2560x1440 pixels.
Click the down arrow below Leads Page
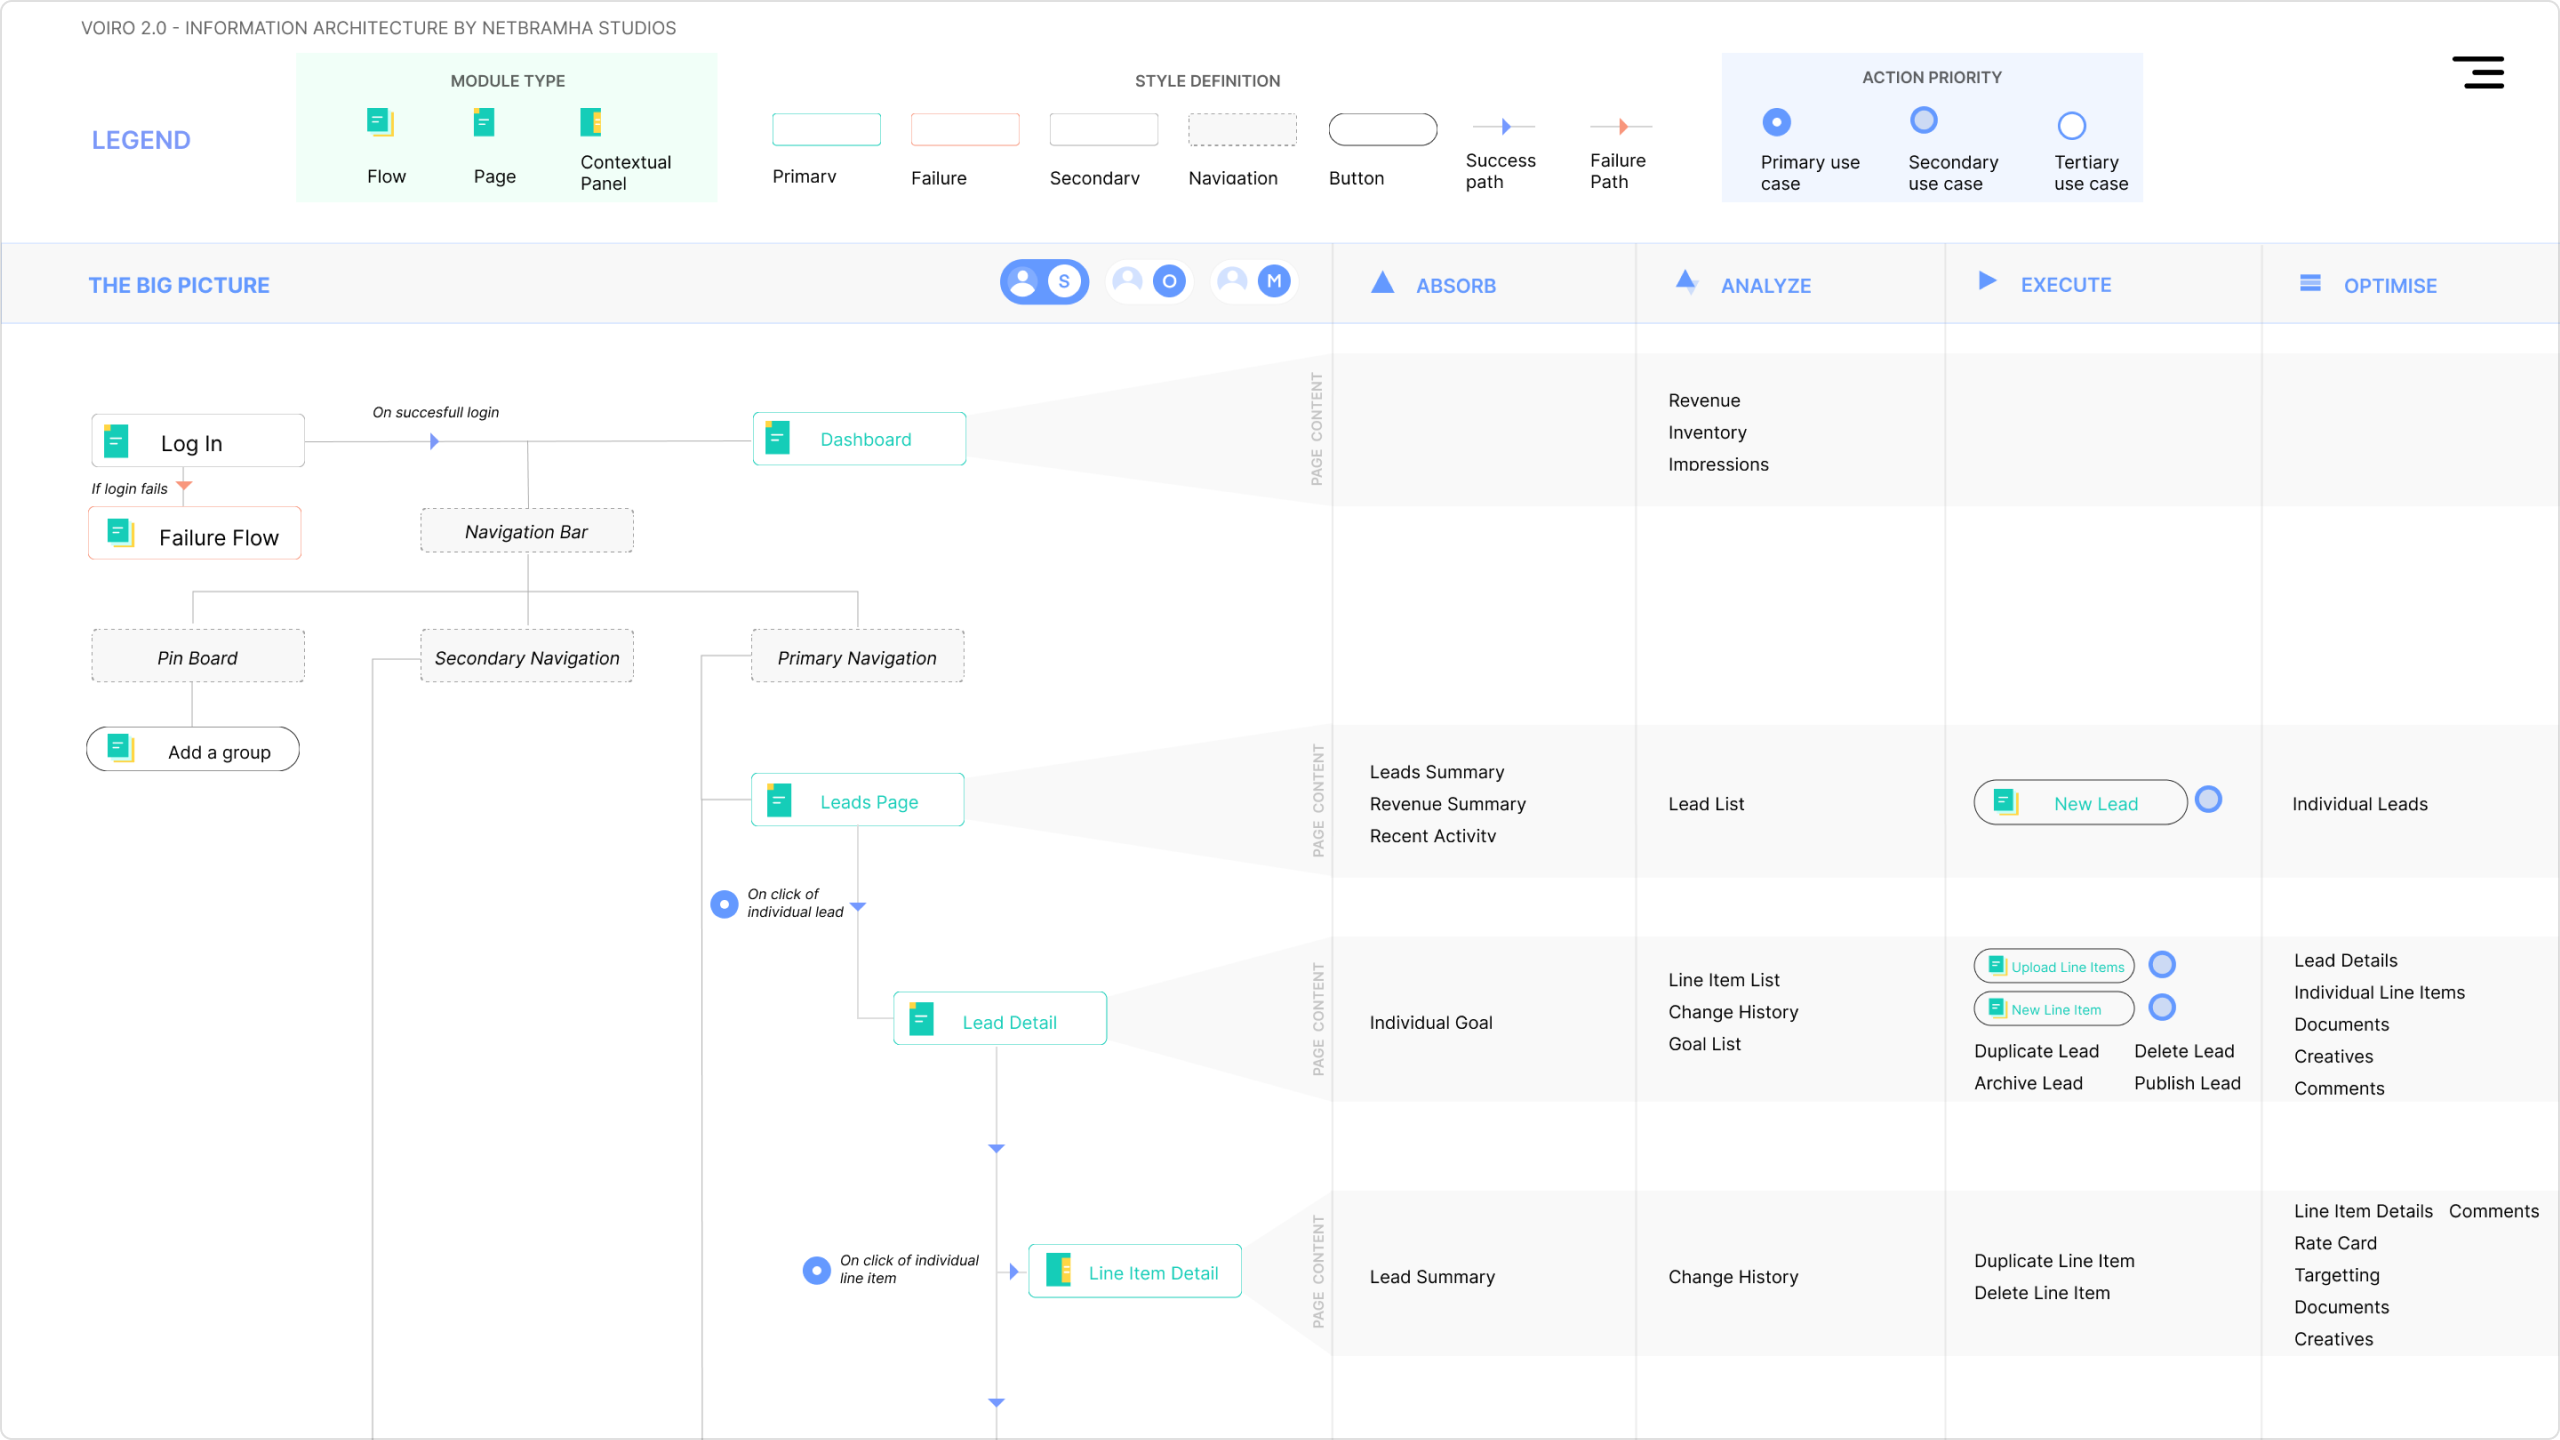(x=858, y=908)
